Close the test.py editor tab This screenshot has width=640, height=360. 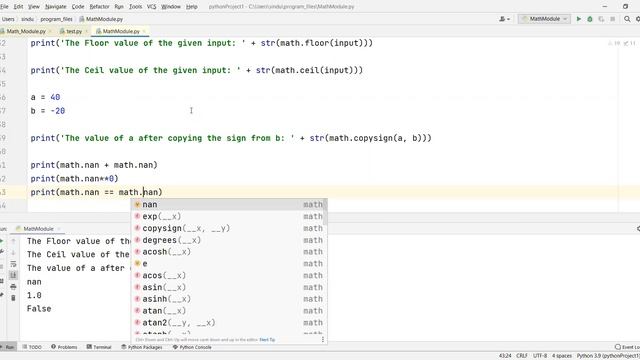pos(86,31)
